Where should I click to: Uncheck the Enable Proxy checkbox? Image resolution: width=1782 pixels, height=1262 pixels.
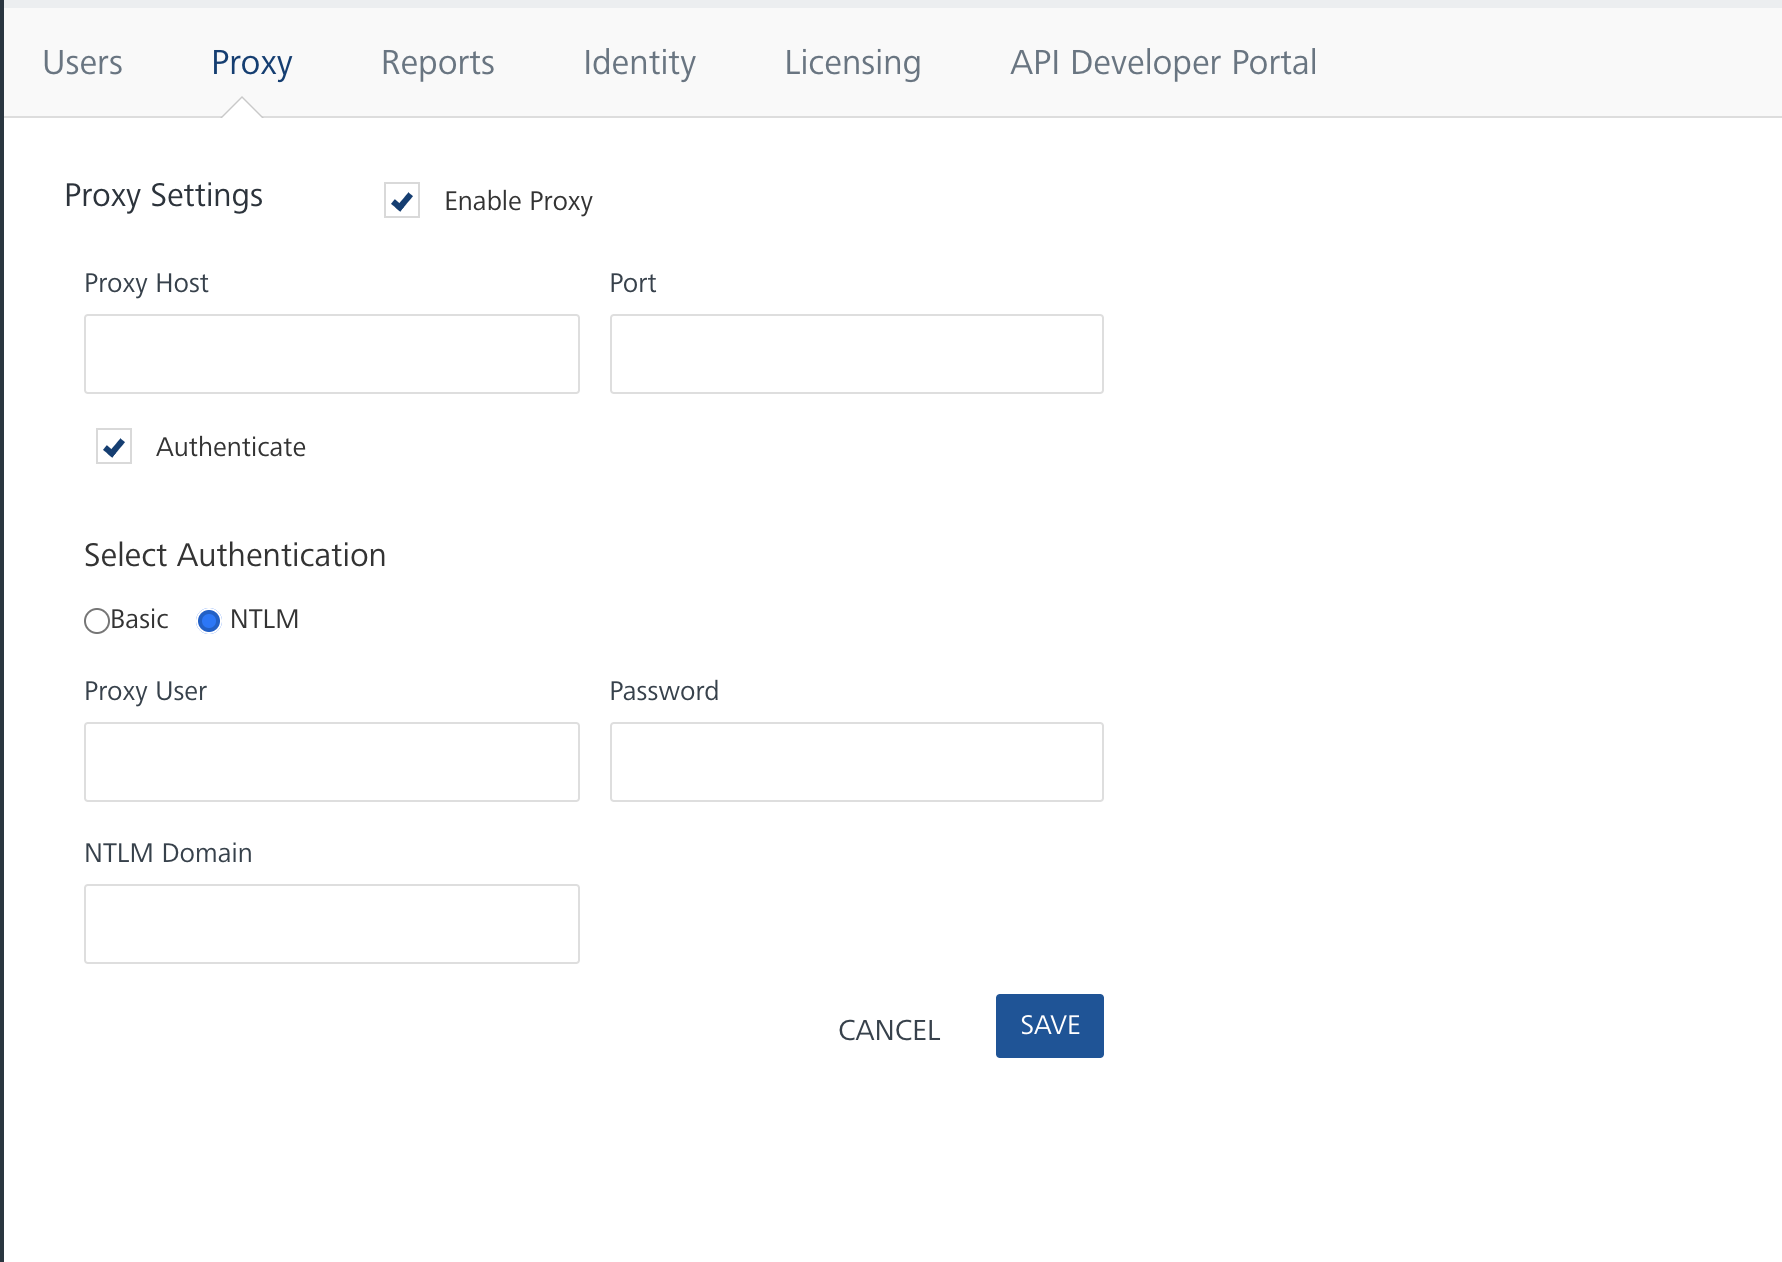(402, 201)
